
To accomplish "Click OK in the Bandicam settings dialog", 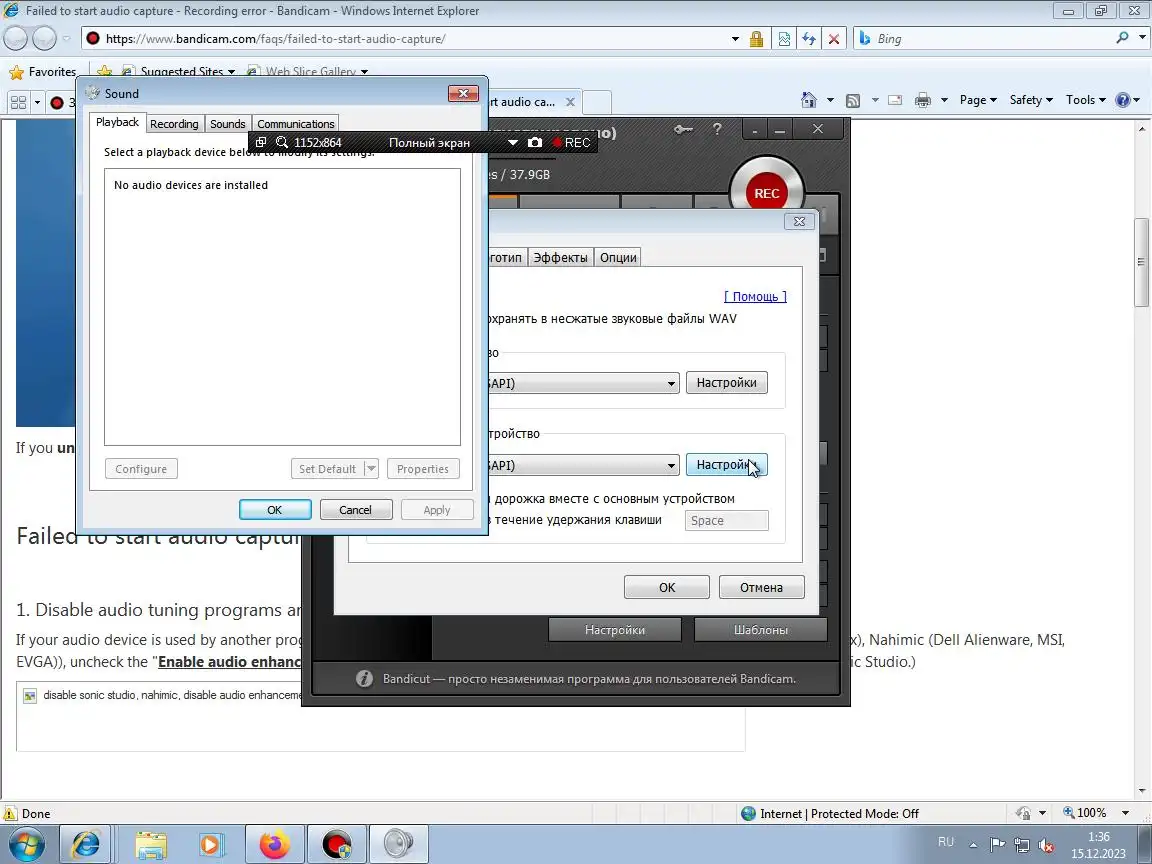I will 666,587.
